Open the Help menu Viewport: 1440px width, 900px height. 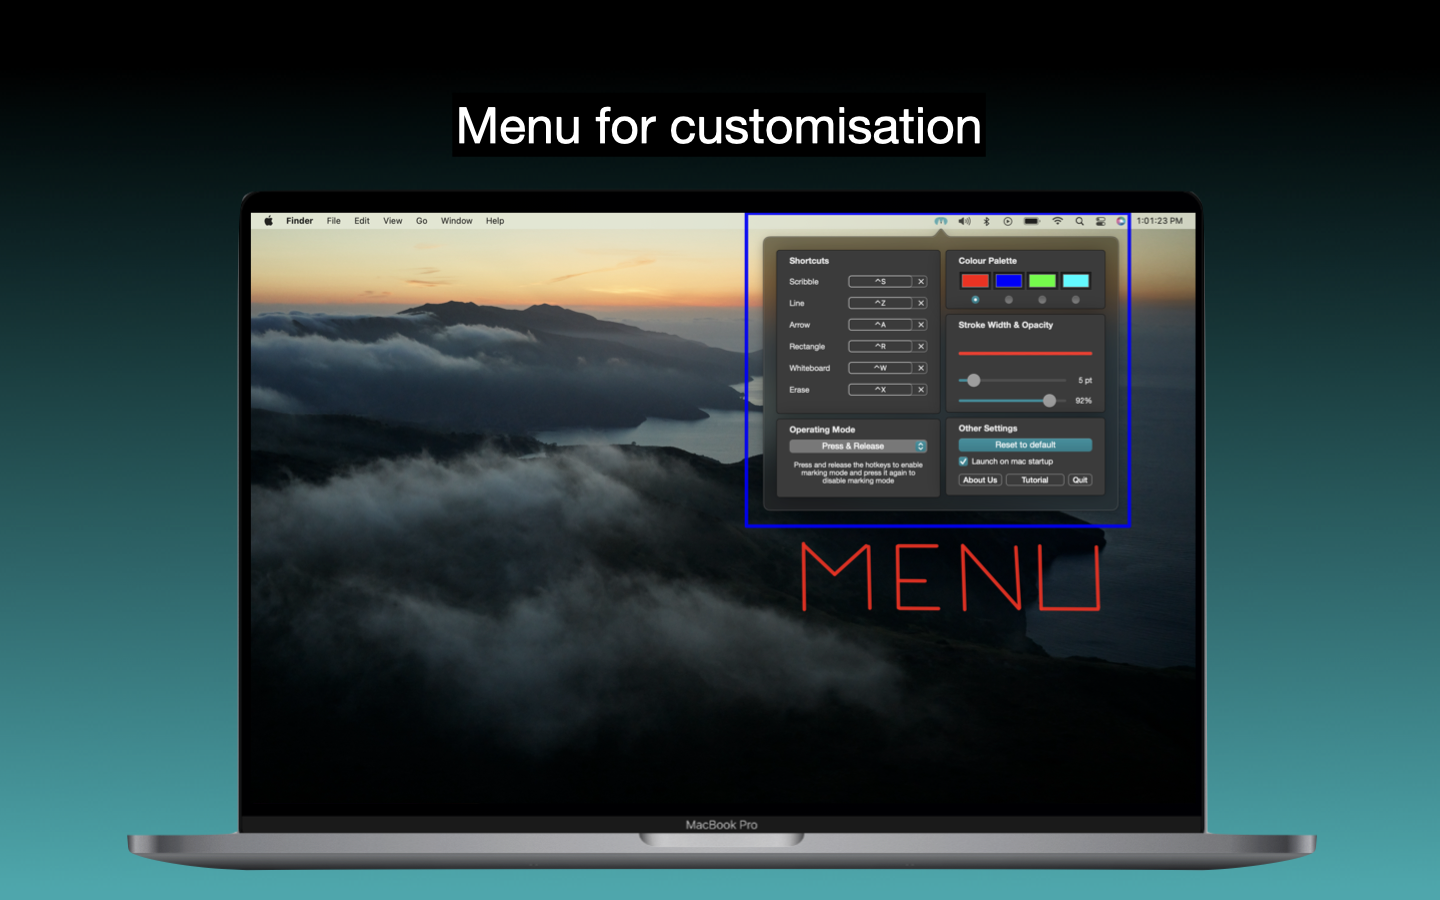495,221
